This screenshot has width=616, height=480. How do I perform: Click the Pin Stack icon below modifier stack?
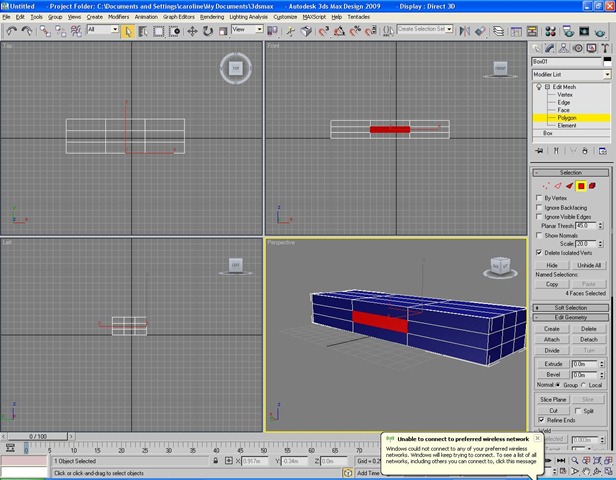tap(539, 151)
